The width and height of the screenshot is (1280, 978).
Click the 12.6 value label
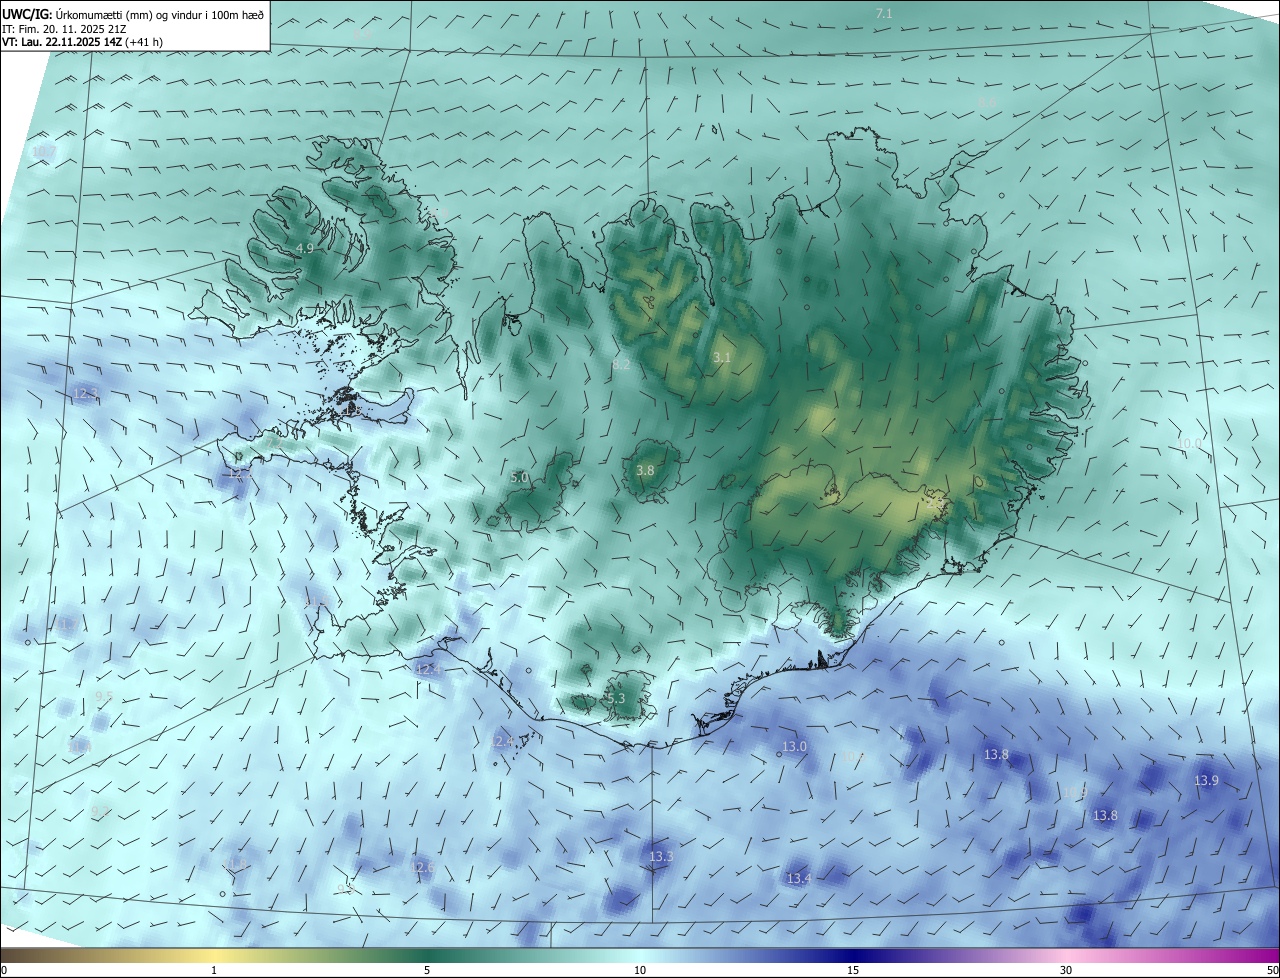coord(423,867)
